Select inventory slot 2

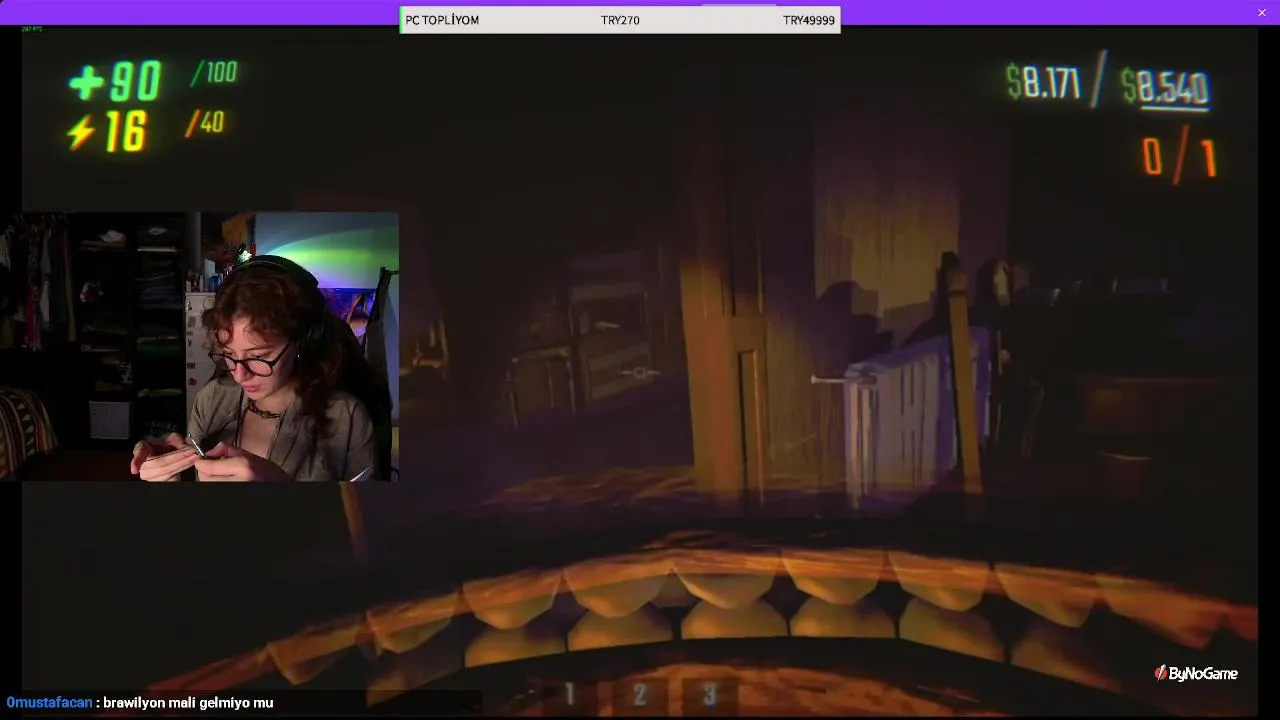(640, 693)
